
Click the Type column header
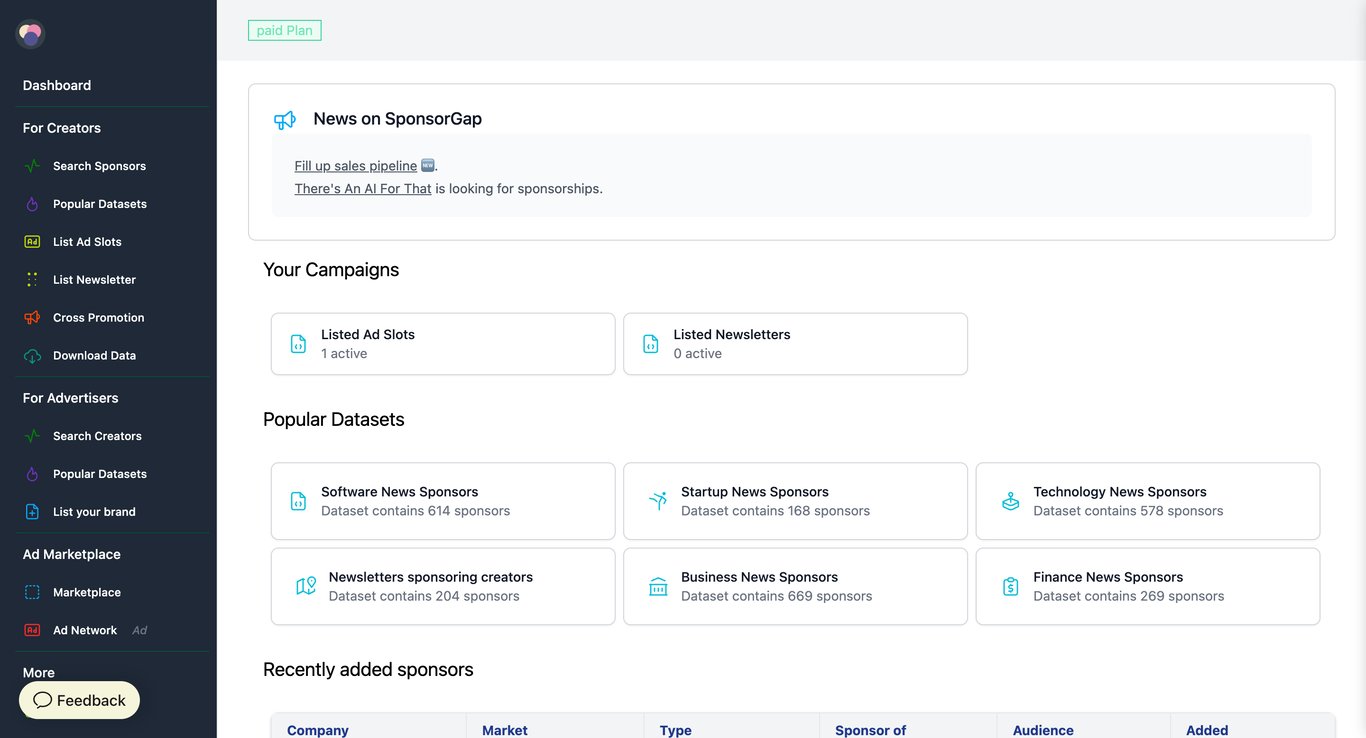[676, 730]
